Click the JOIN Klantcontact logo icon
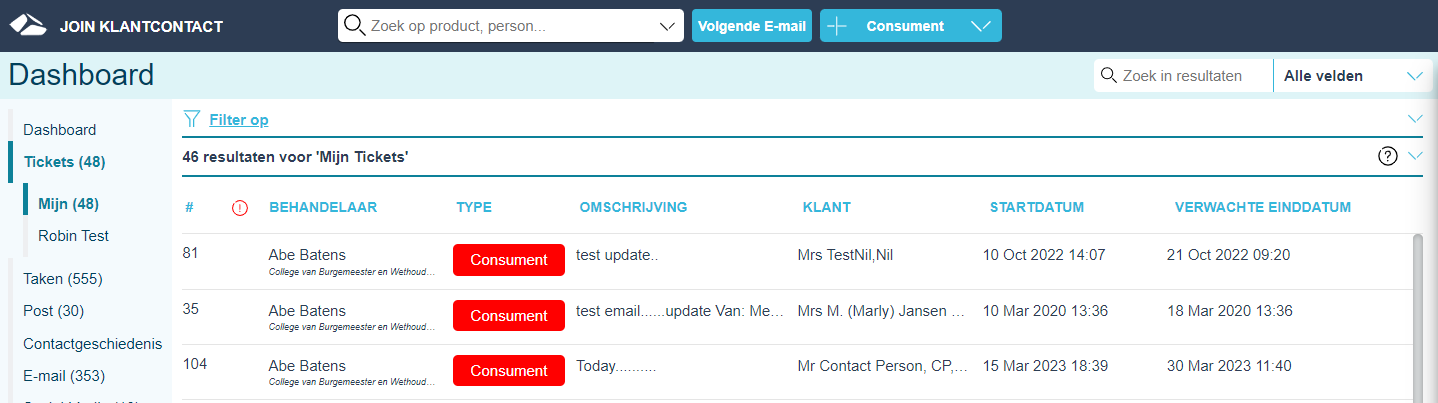Viewport: 1438px width, 403px height. tap(28, 25)
